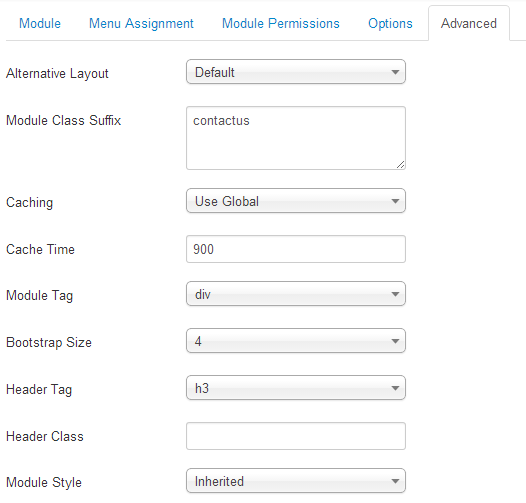Select the Options tab

click(390, 23)
